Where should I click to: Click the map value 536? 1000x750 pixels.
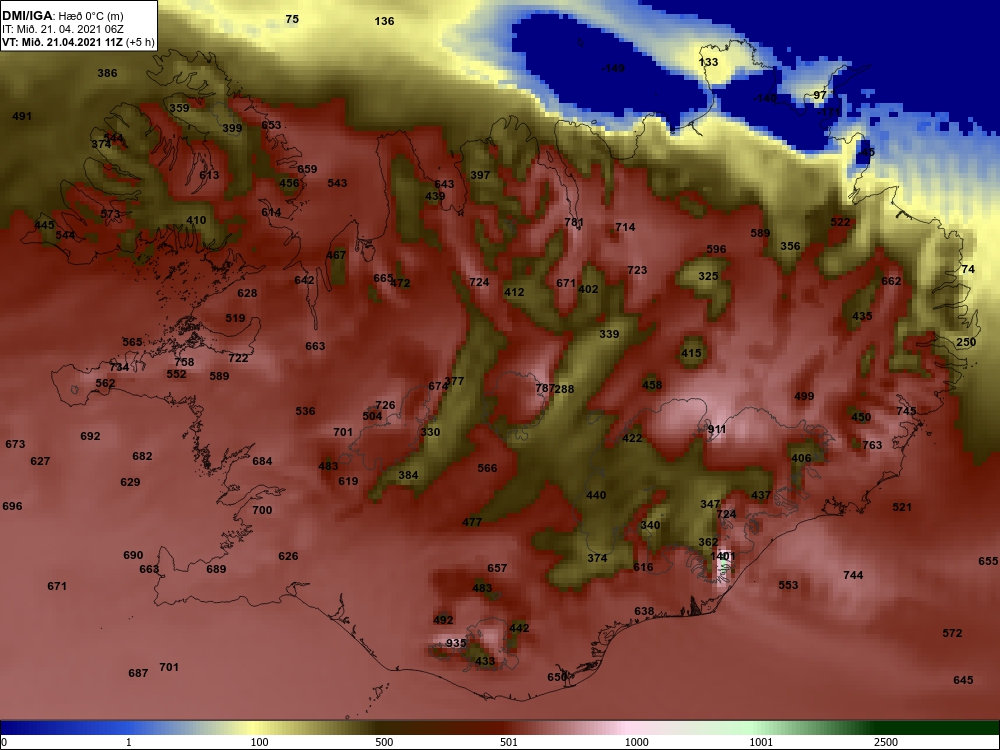305,411
